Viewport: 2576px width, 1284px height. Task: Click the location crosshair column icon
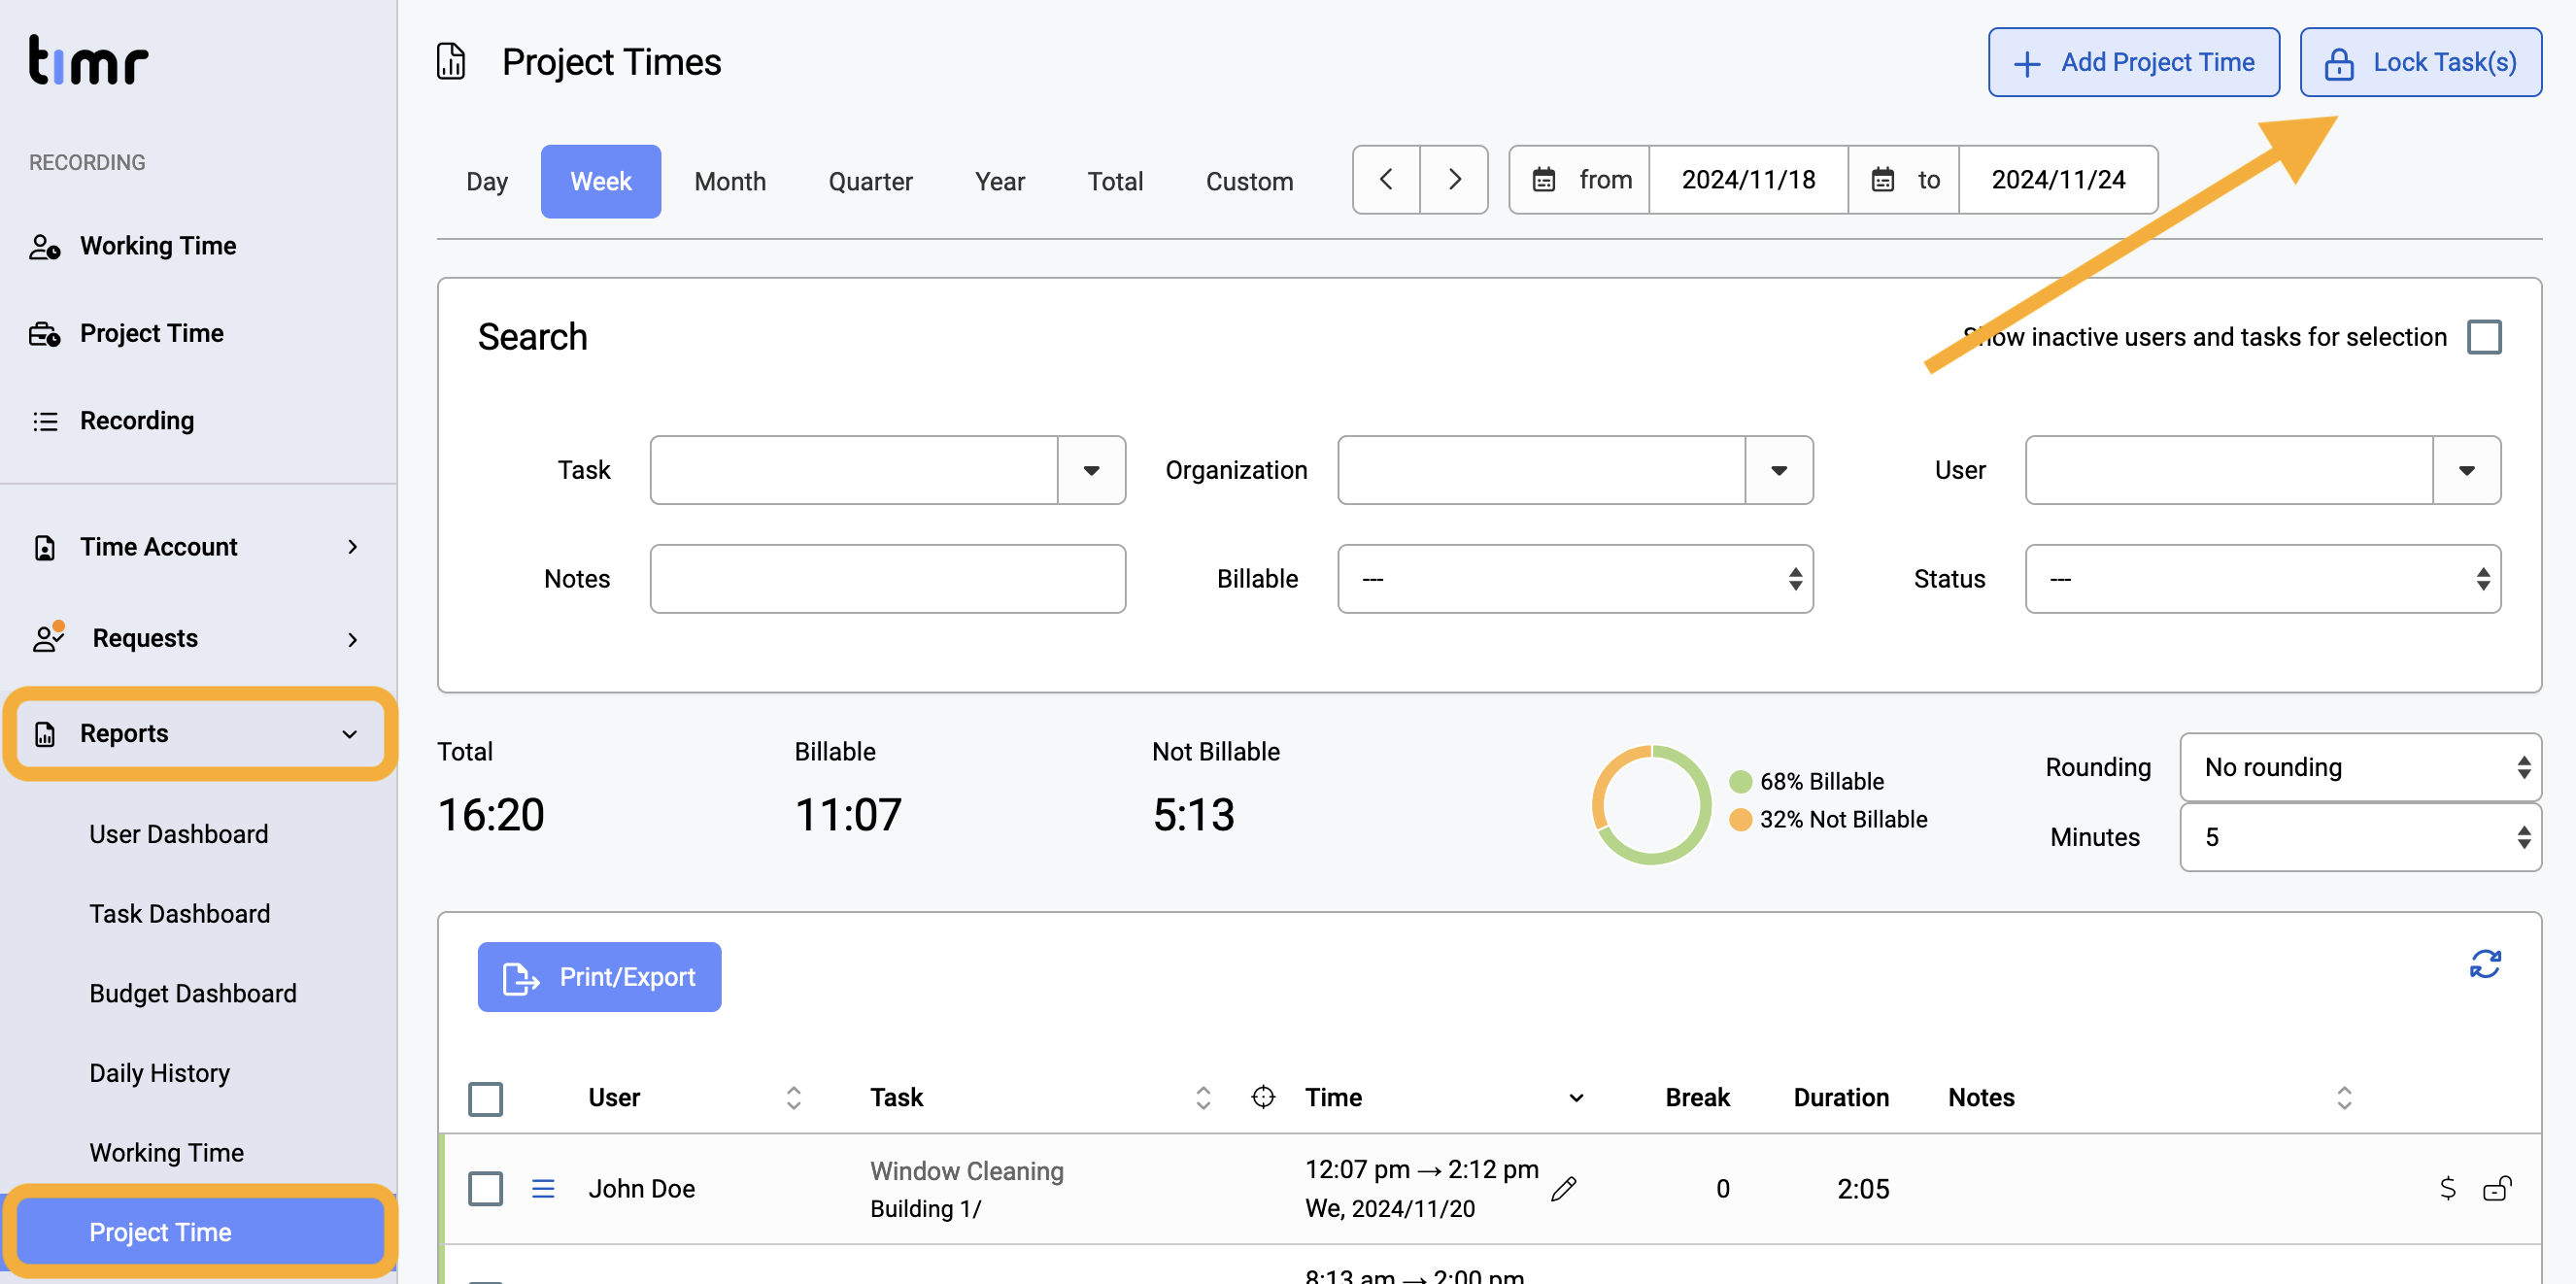pyautogui.click(x=1263, y=1097)
